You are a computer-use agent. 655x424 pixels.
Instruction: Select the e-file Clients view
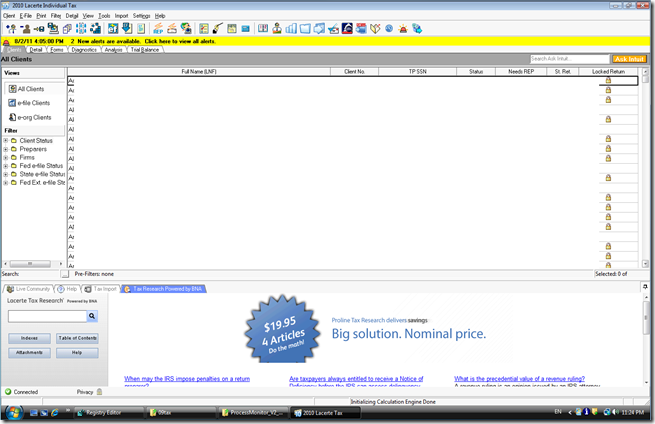(29, 103)
